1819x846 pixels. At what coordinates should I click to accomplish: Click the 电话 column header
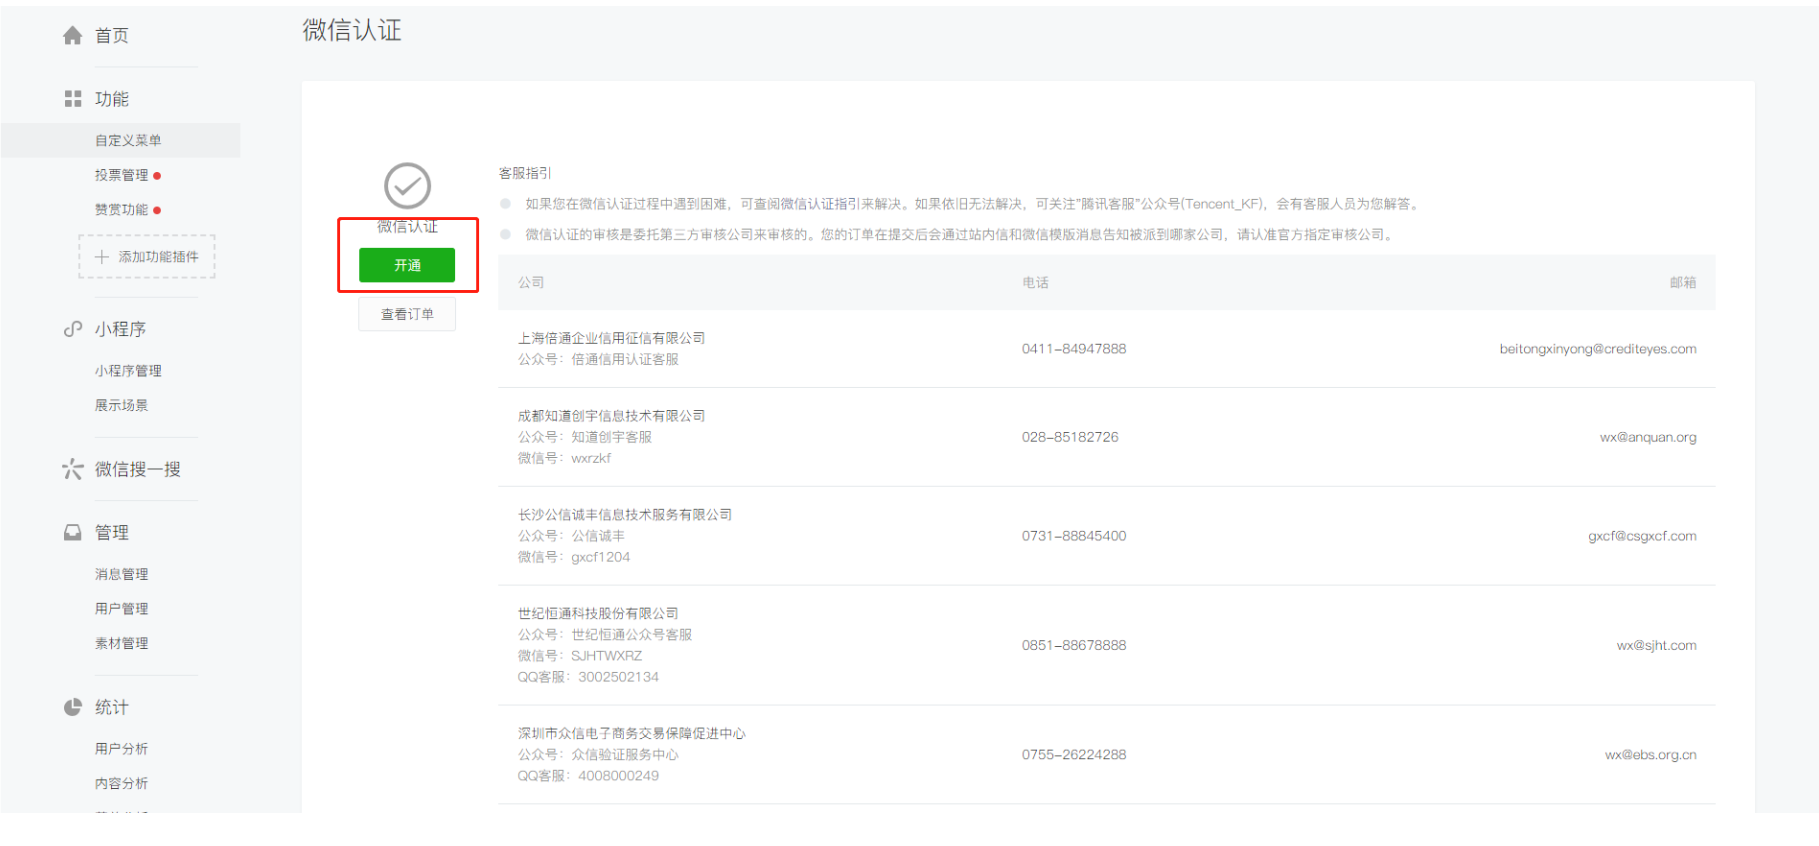click(x=1035, y=283)
